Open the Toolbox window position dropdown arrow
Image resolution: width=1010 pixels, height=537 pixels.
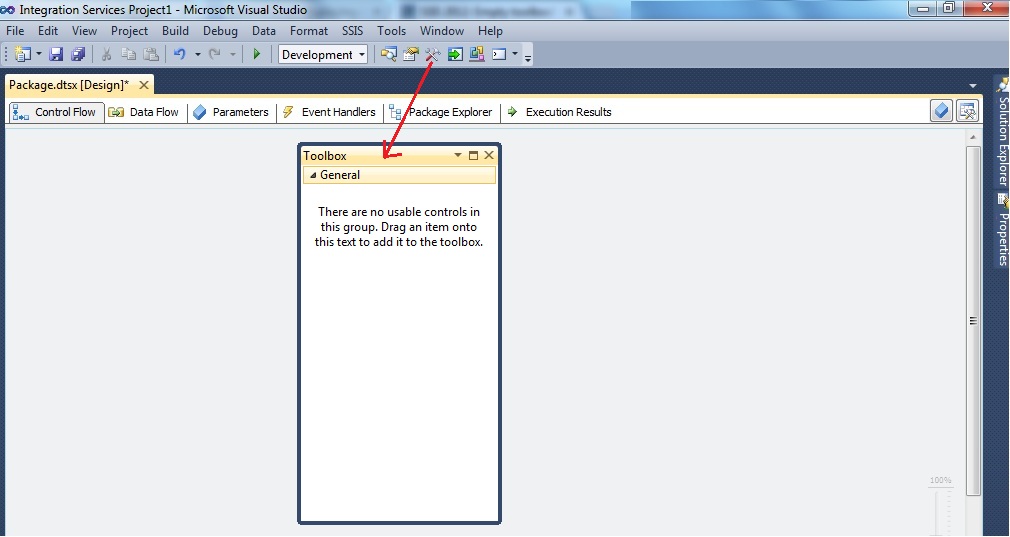tap(458, 155)
